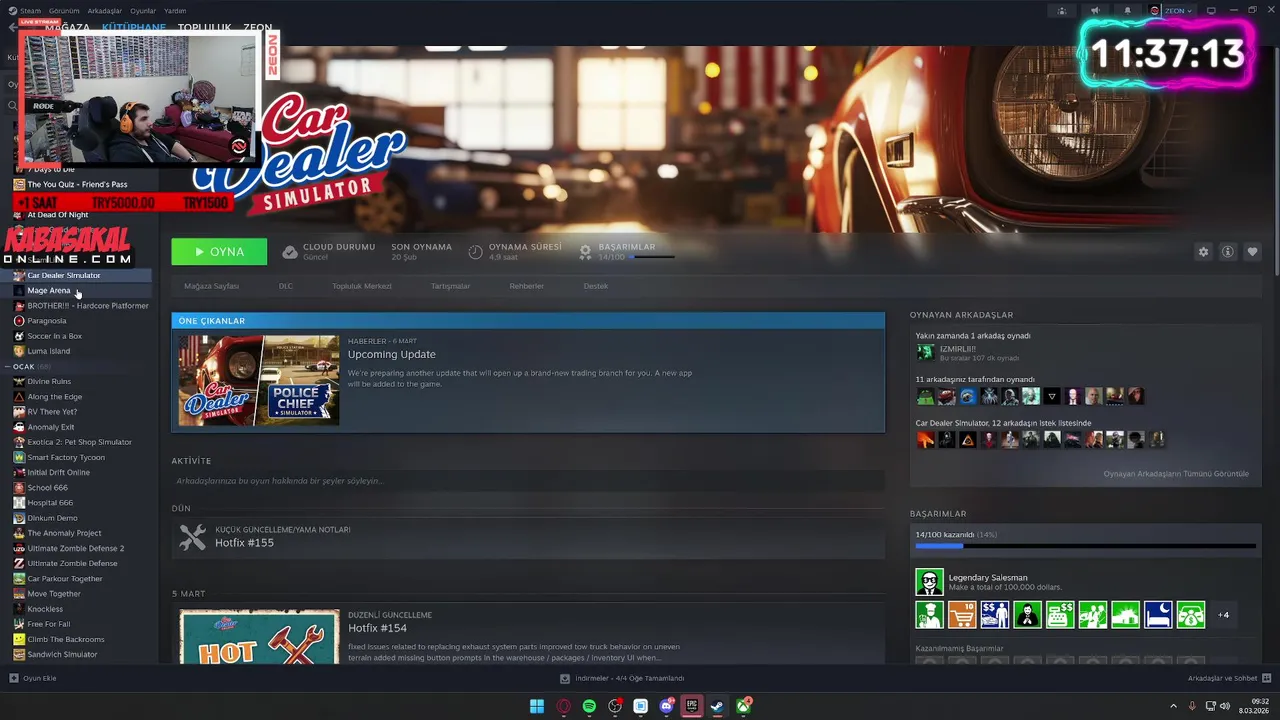Click the cloud status icon
1280x720 pixels.
(x=290, y=252)
